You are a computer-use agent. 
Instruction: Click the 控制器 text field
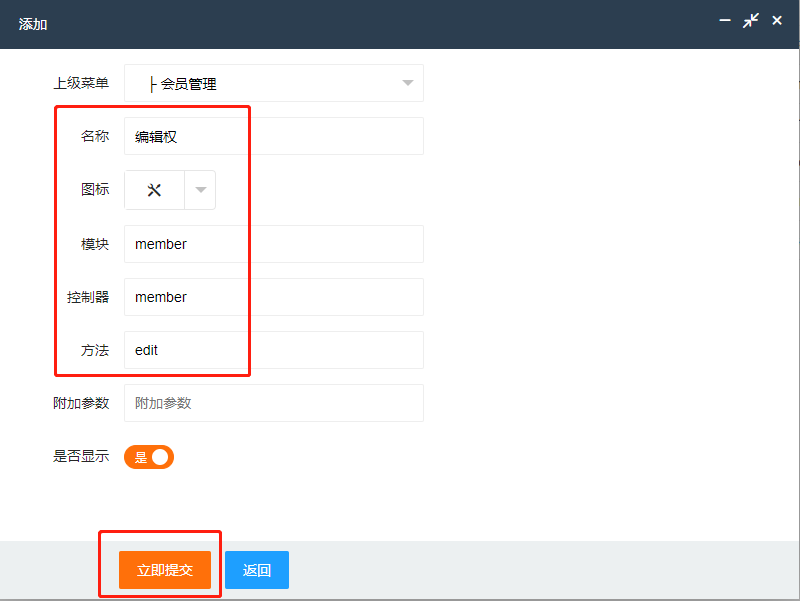(273, 297)
